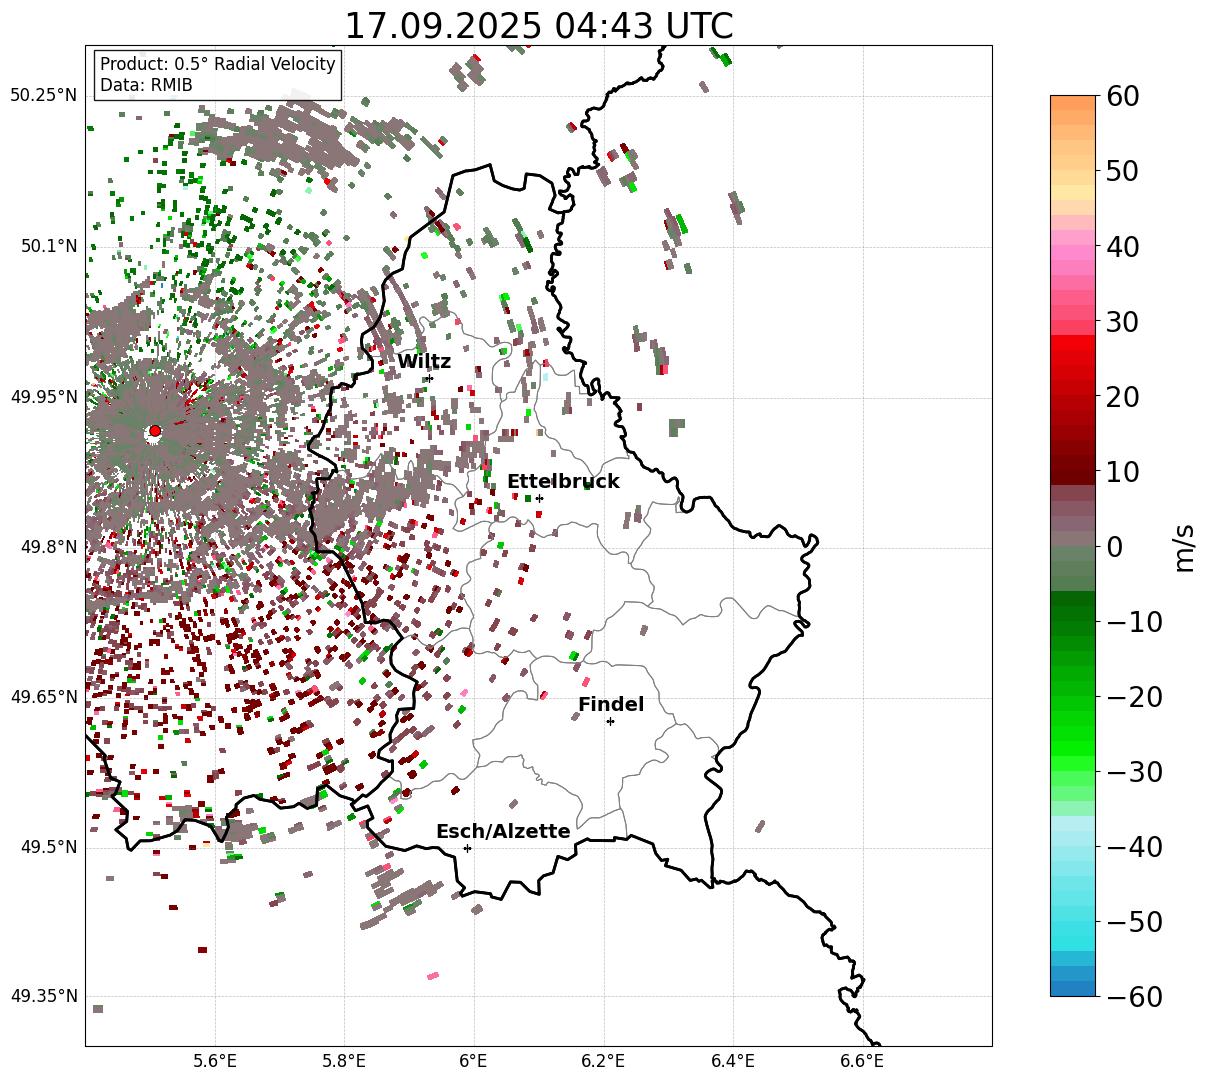
Task: Click the colorbar tick label 30
Action: [x=1122, y=321]
